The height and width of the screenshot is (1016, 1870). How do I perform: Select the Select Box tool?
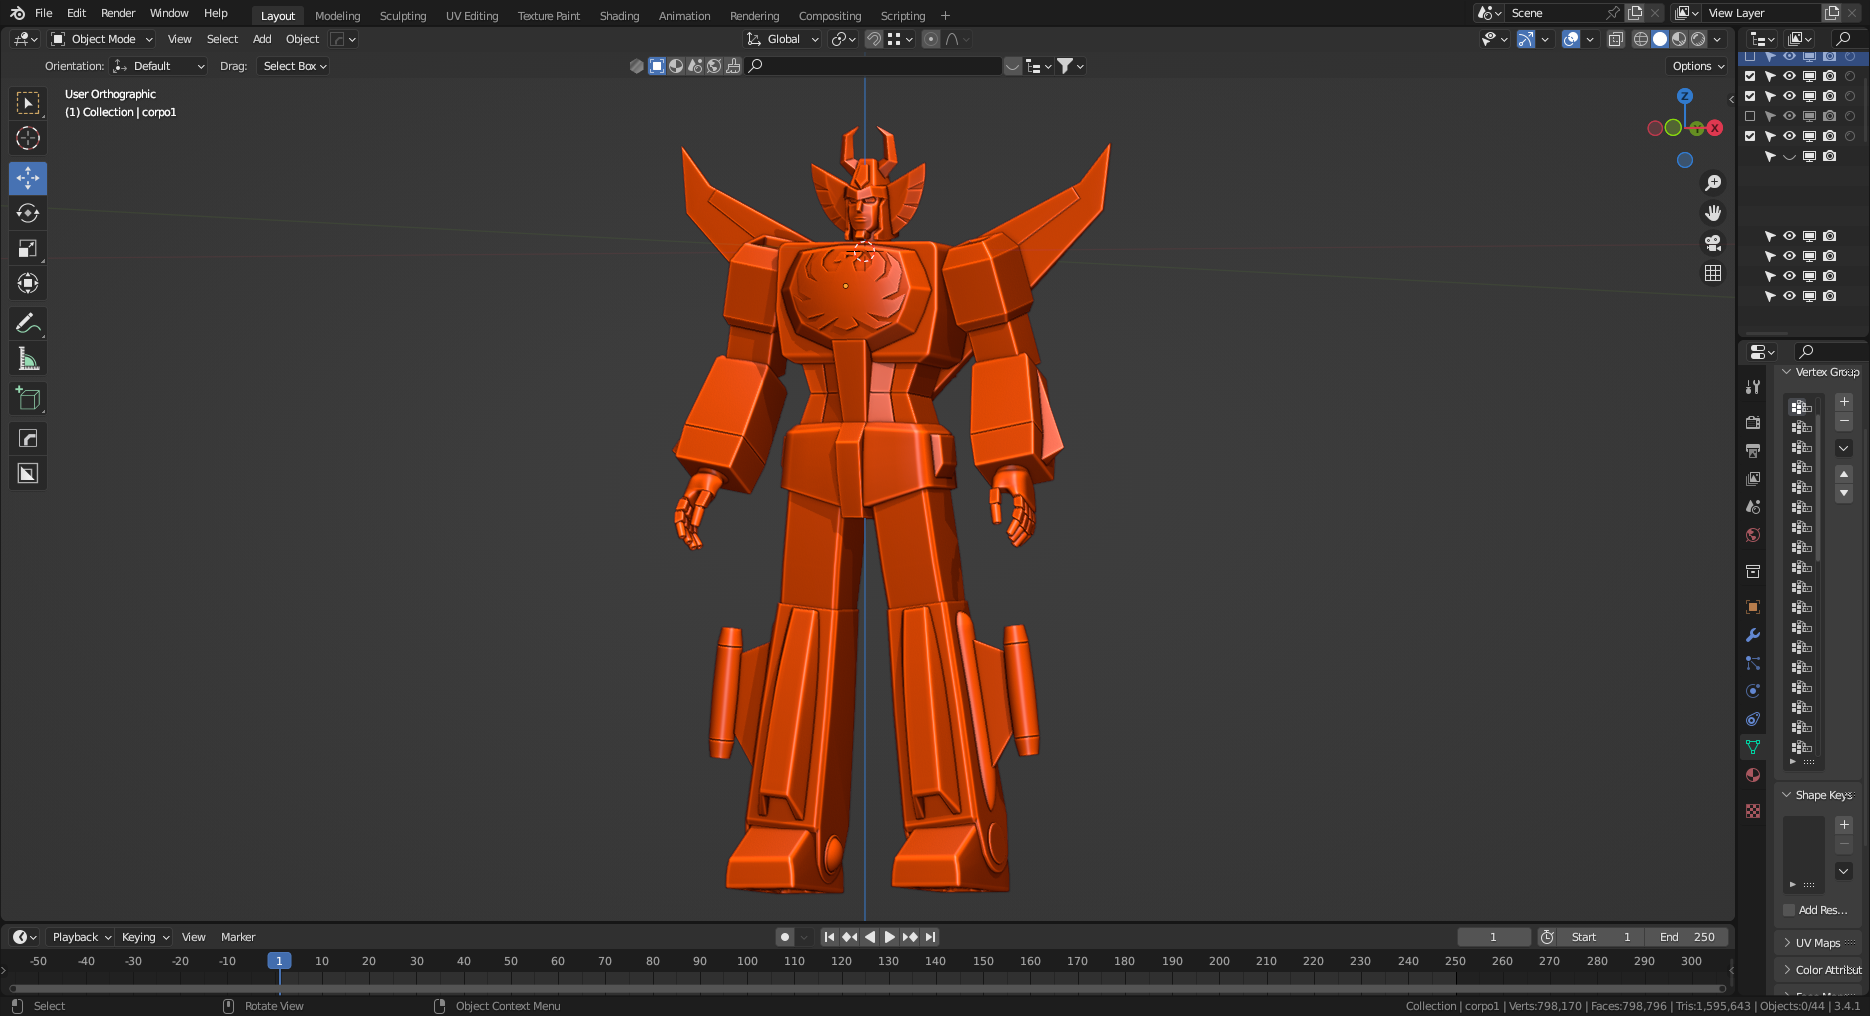[x=28, y=103]
